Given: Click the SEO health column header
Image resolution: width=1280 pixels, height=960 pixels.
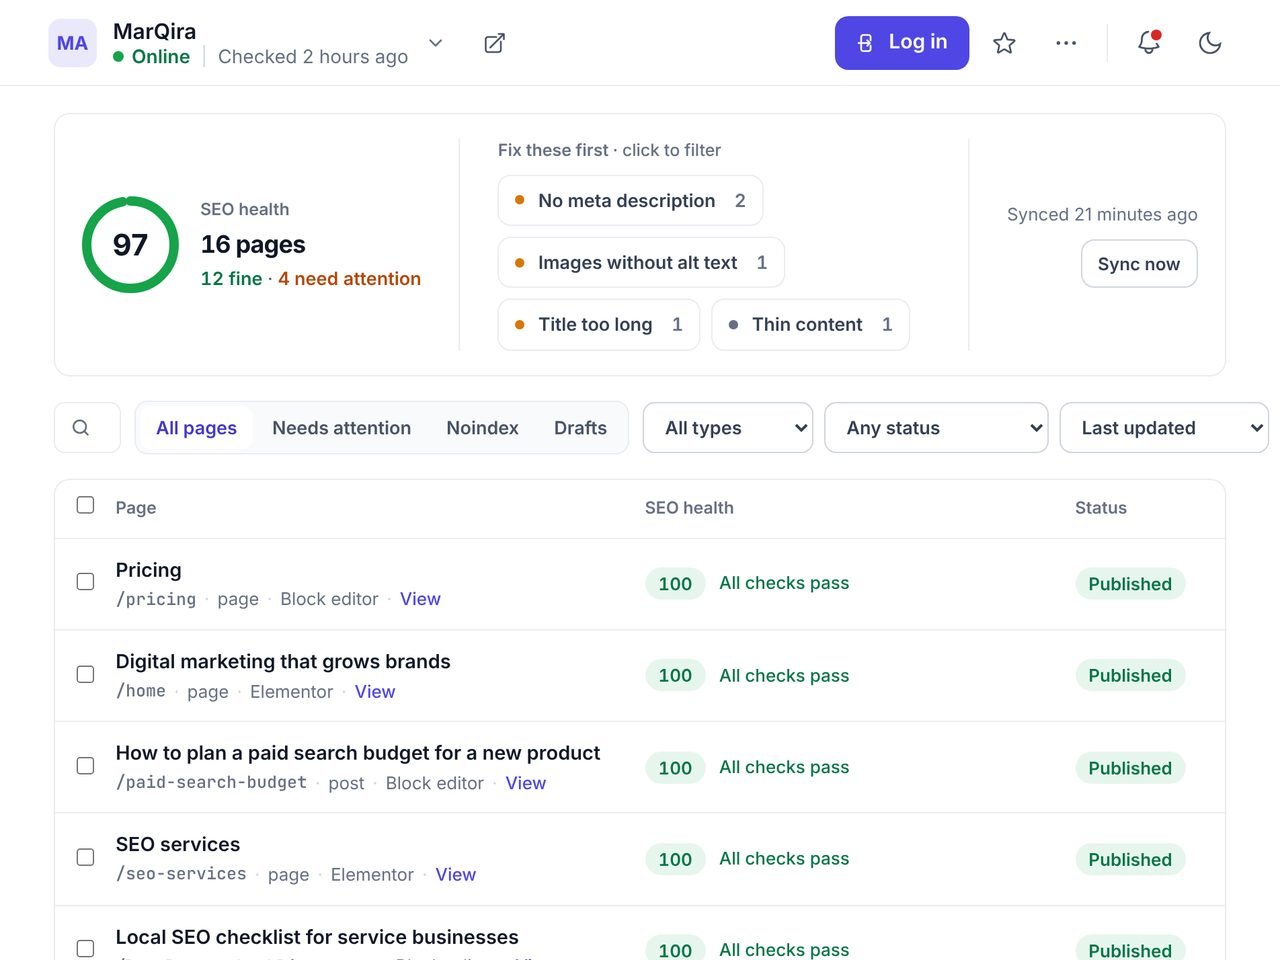Looking at the screenshot, I should click(689, 508).
